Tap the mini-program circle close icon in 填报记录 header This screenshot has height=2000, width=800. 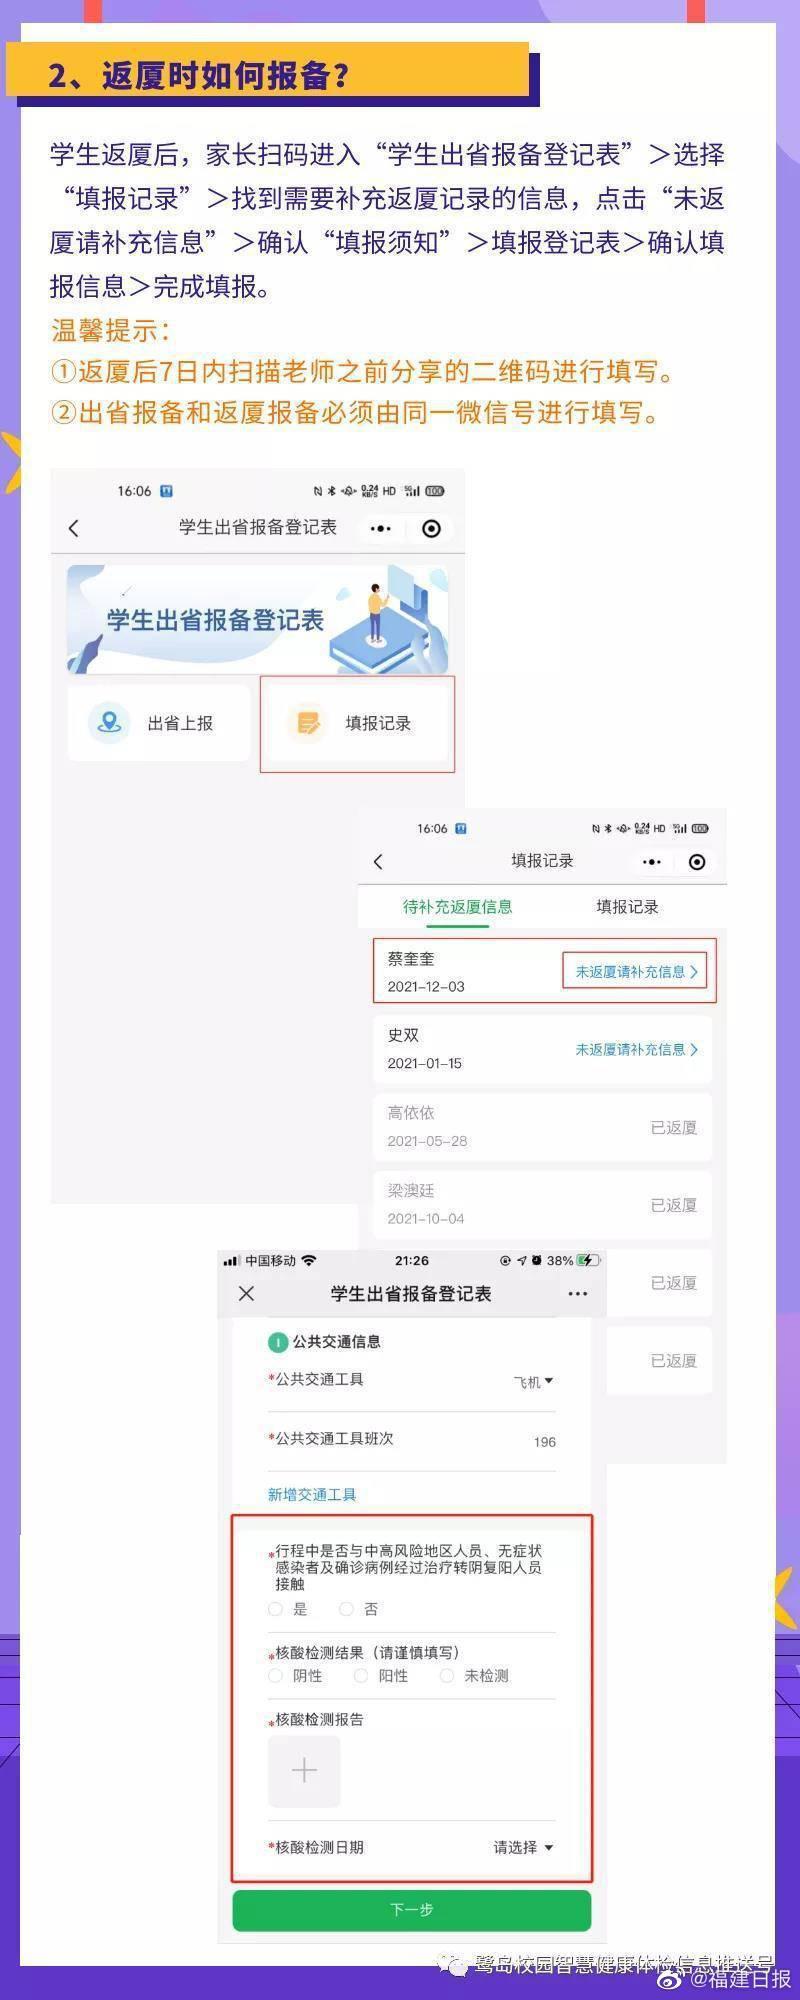(x=697, y=862)
